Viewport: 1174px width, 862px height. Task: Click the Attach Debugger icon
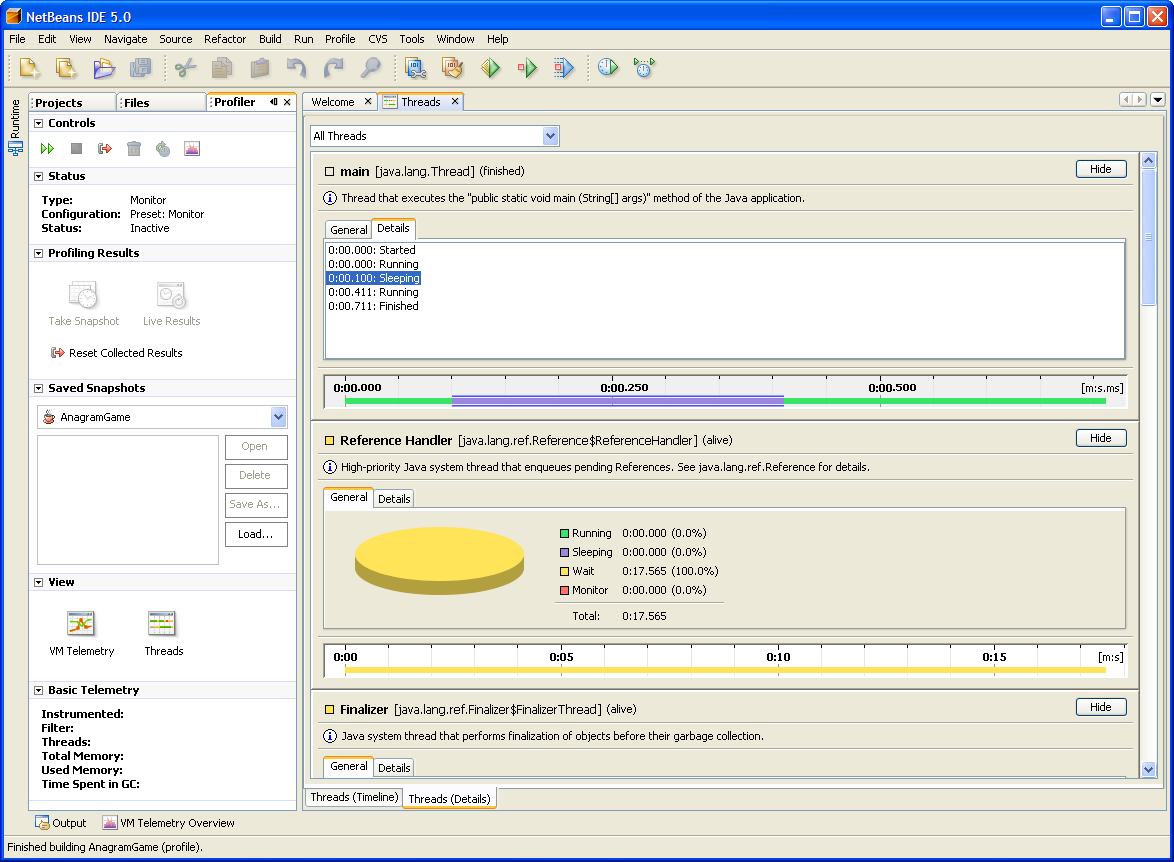[x=564, y=68]
